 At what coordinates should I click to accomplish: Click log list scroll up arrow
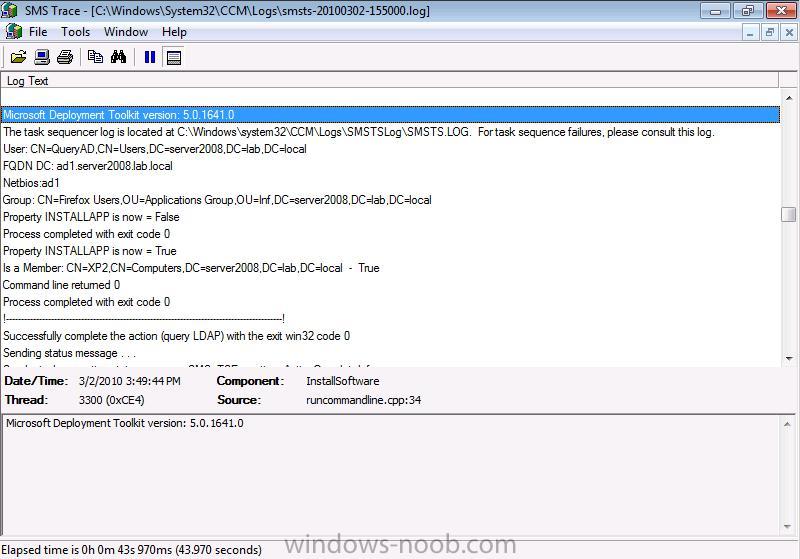click(x=789, y=97)
